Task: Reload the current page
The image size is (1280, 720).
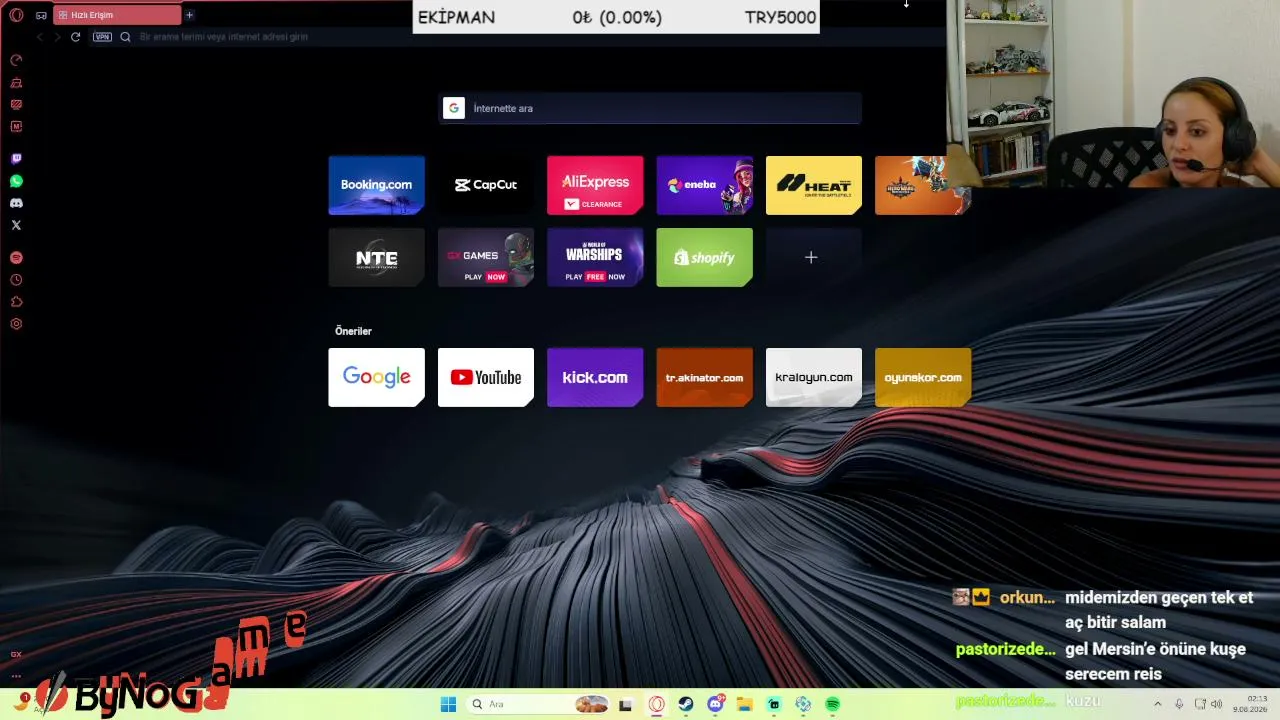Action: tap(75, 37)
